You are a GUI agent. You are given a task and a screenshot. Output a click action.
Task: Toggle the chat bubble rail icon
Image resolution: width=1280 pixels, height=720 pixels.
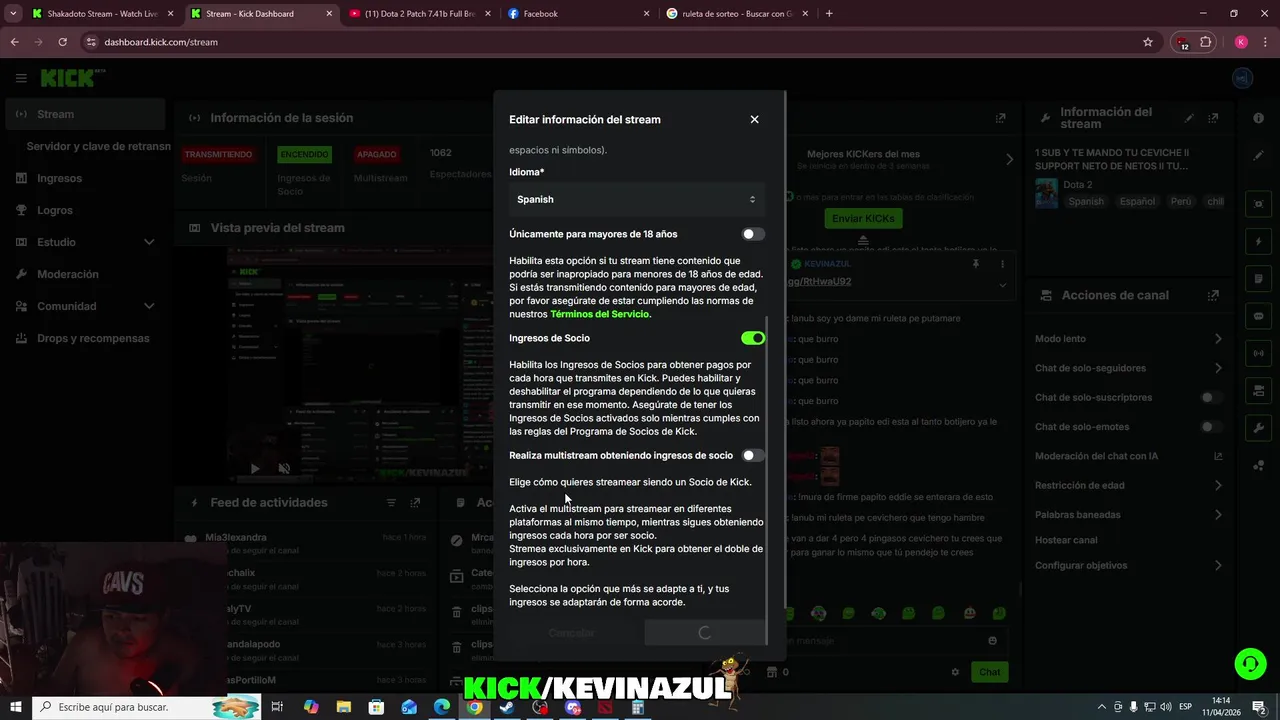(1258, 315)
